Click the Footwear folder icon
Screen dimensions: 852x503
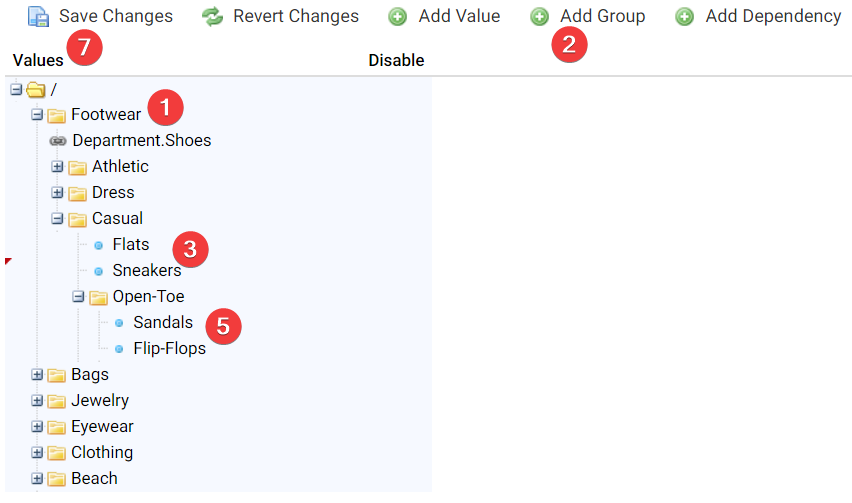click(56, 115)
